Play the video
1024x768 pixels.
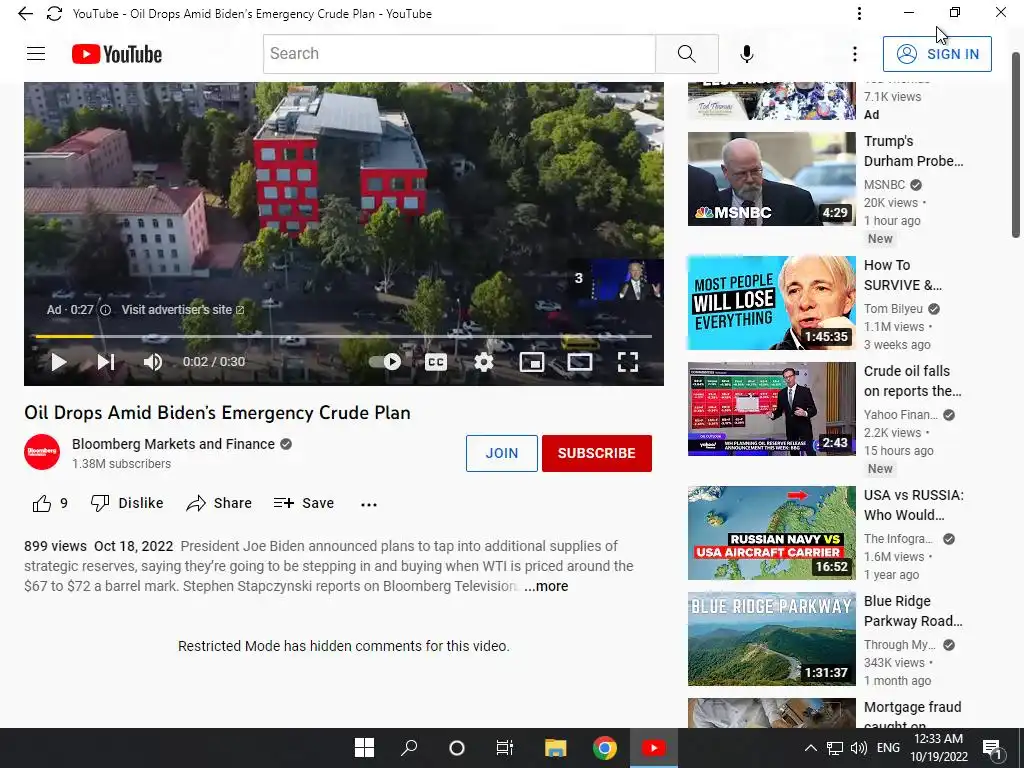pos(59,362)
